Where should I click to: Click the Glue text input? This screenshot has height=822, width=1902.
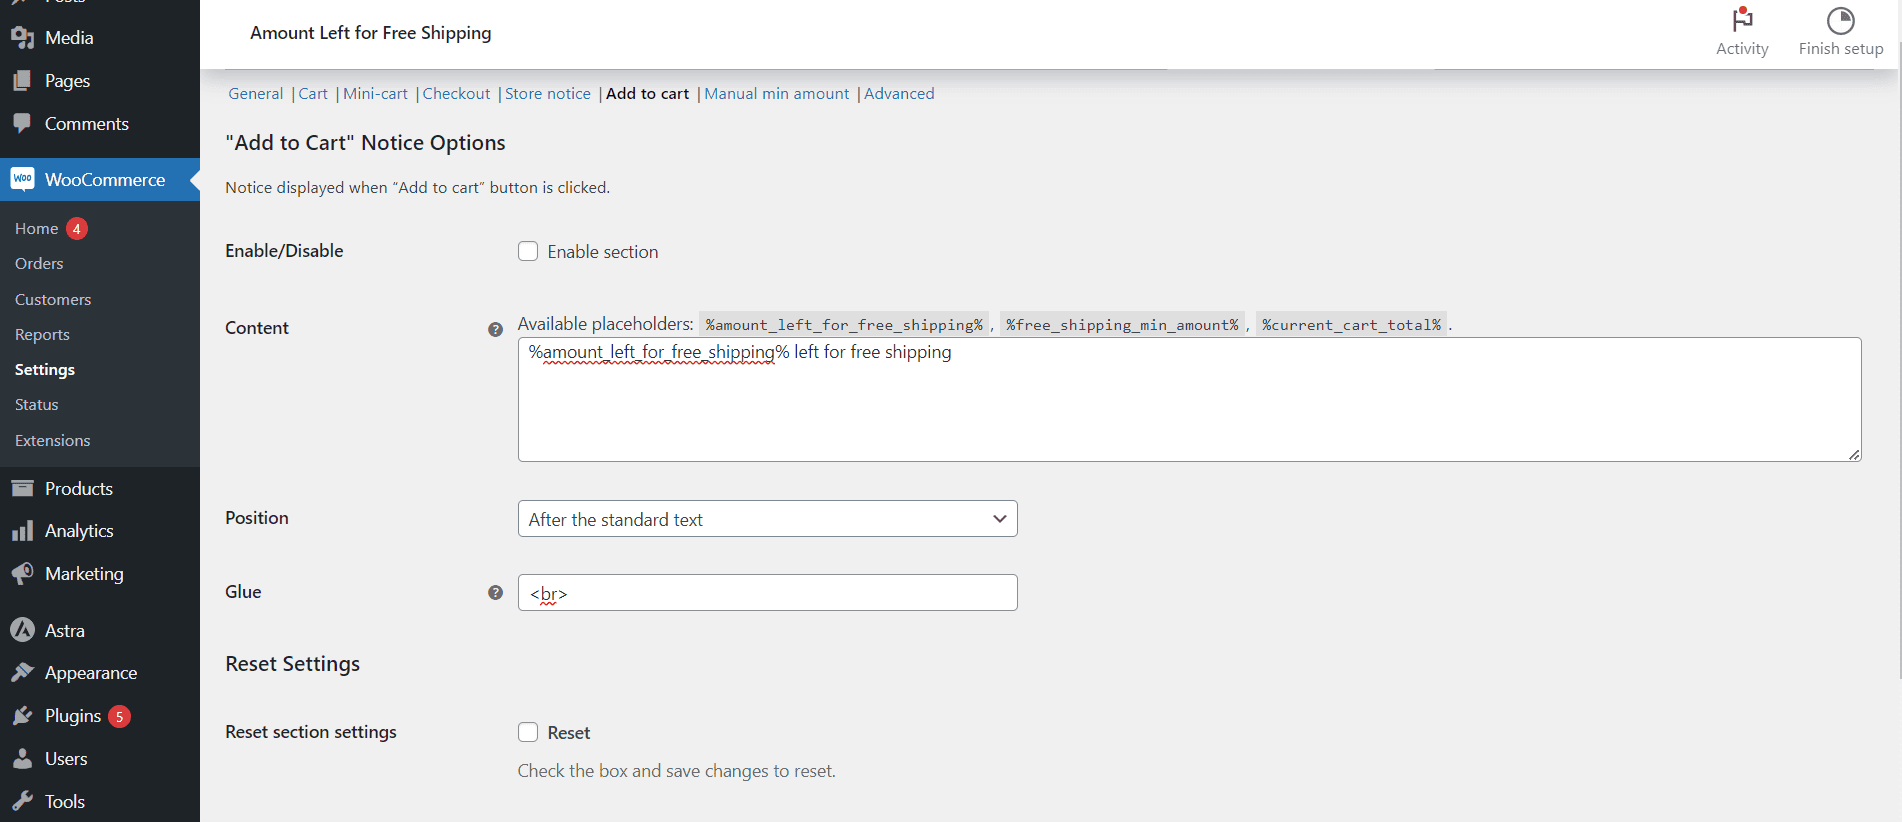pos(767,593)
